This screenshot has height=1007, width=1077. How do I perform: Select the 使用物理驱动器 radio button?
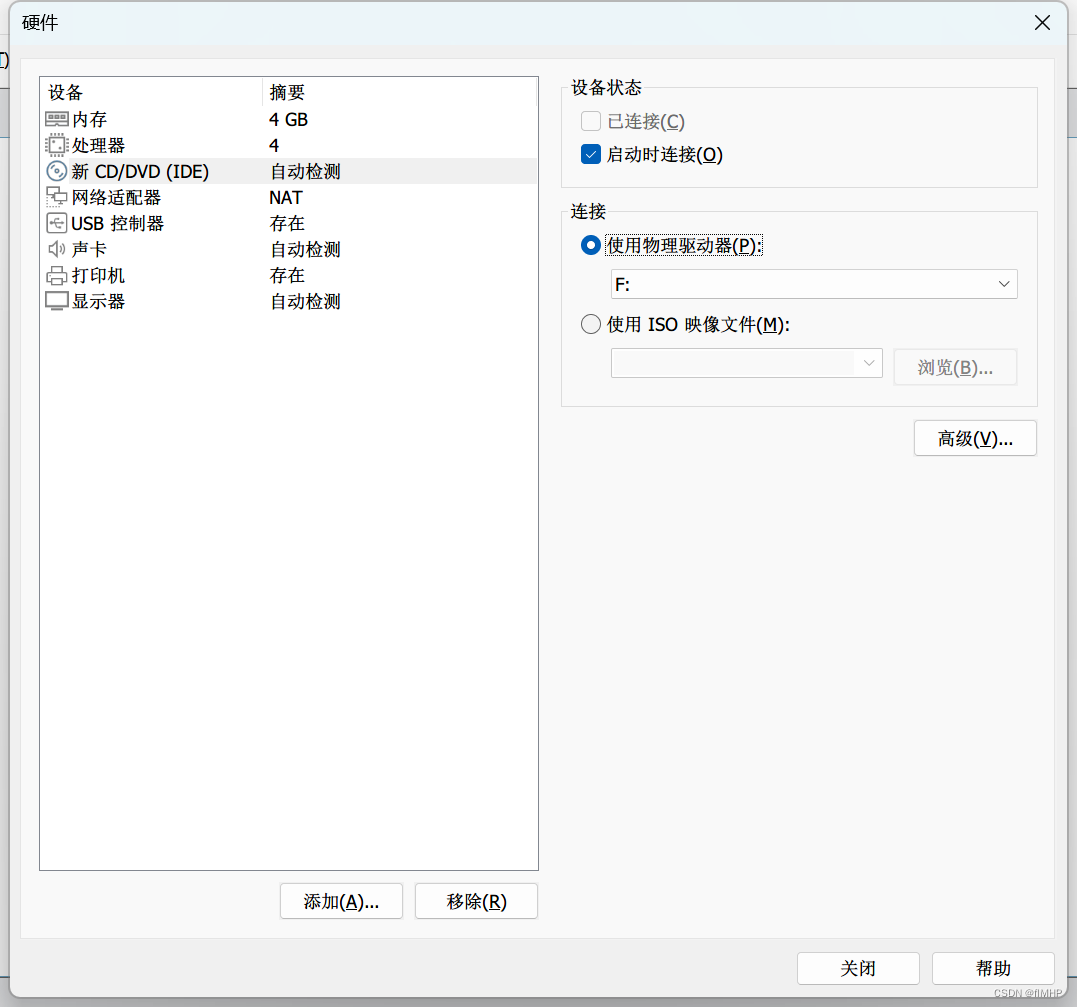click(x=591, y=246)
